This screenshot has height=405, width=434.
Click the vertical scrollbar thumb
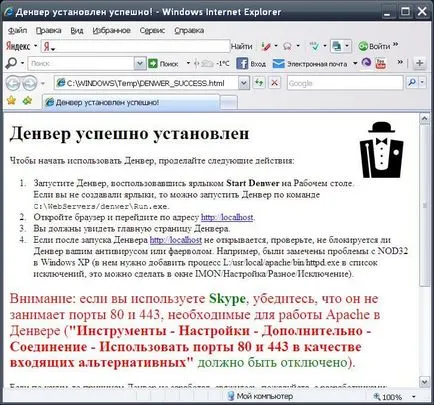[424, 205]
